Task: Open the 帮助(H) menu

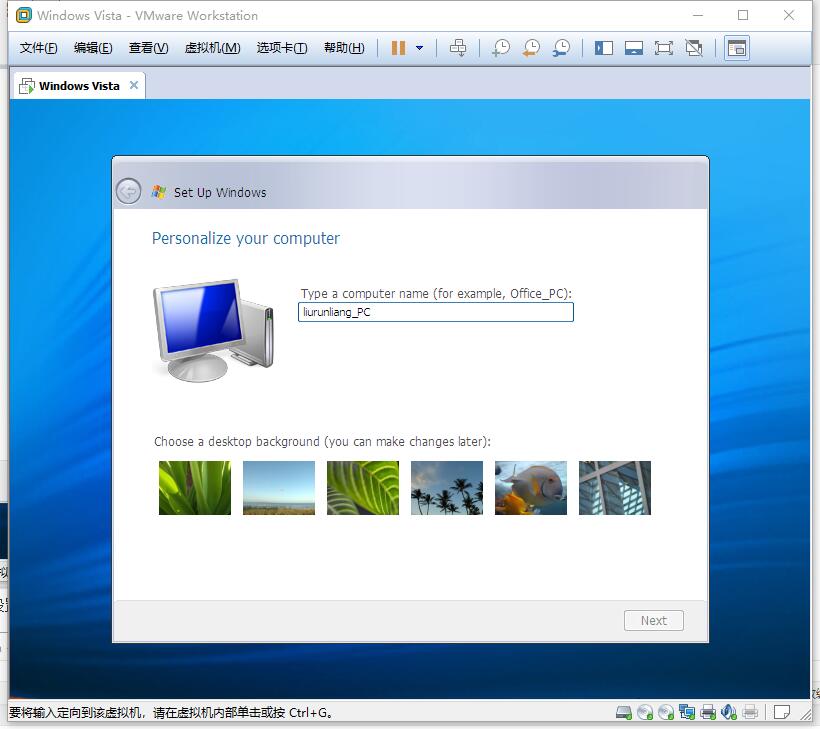Action: coord(344,48)
